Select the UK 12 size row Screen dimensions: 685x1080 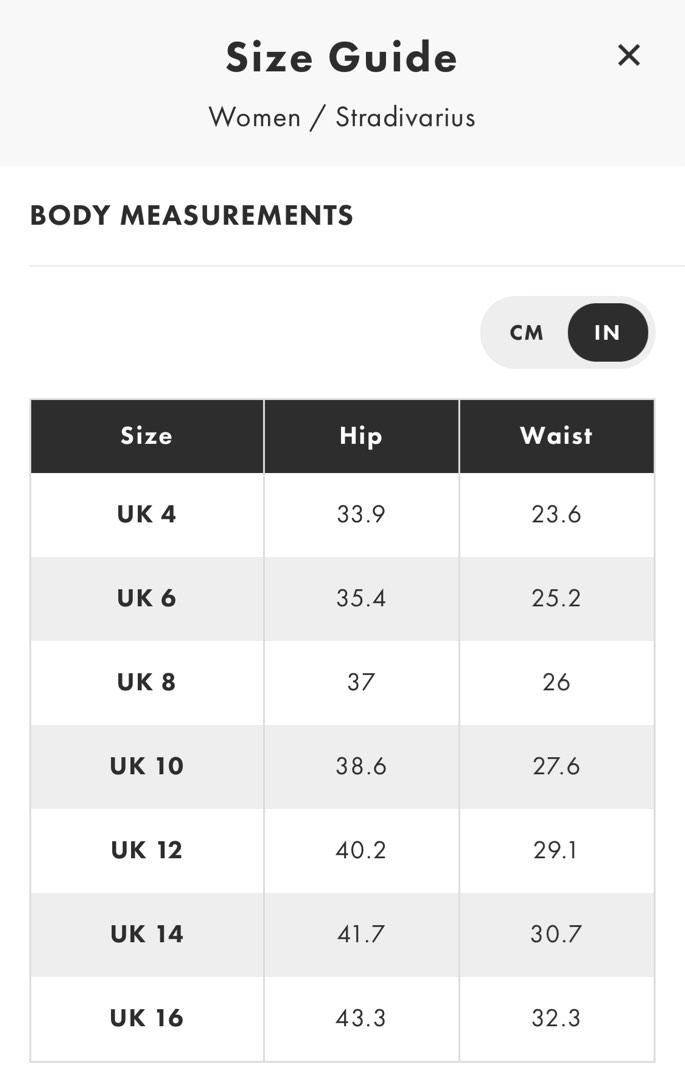coord(147,850)
